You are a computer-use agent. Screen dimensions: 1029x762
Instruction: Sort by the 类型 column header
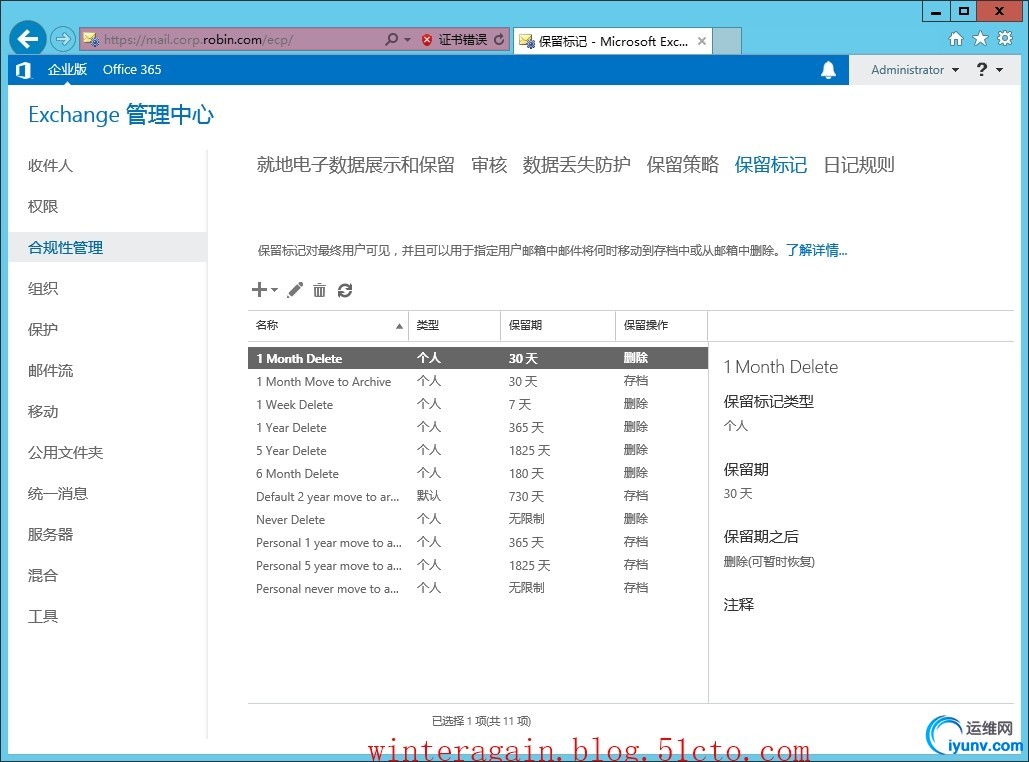(x=454, y=326)
